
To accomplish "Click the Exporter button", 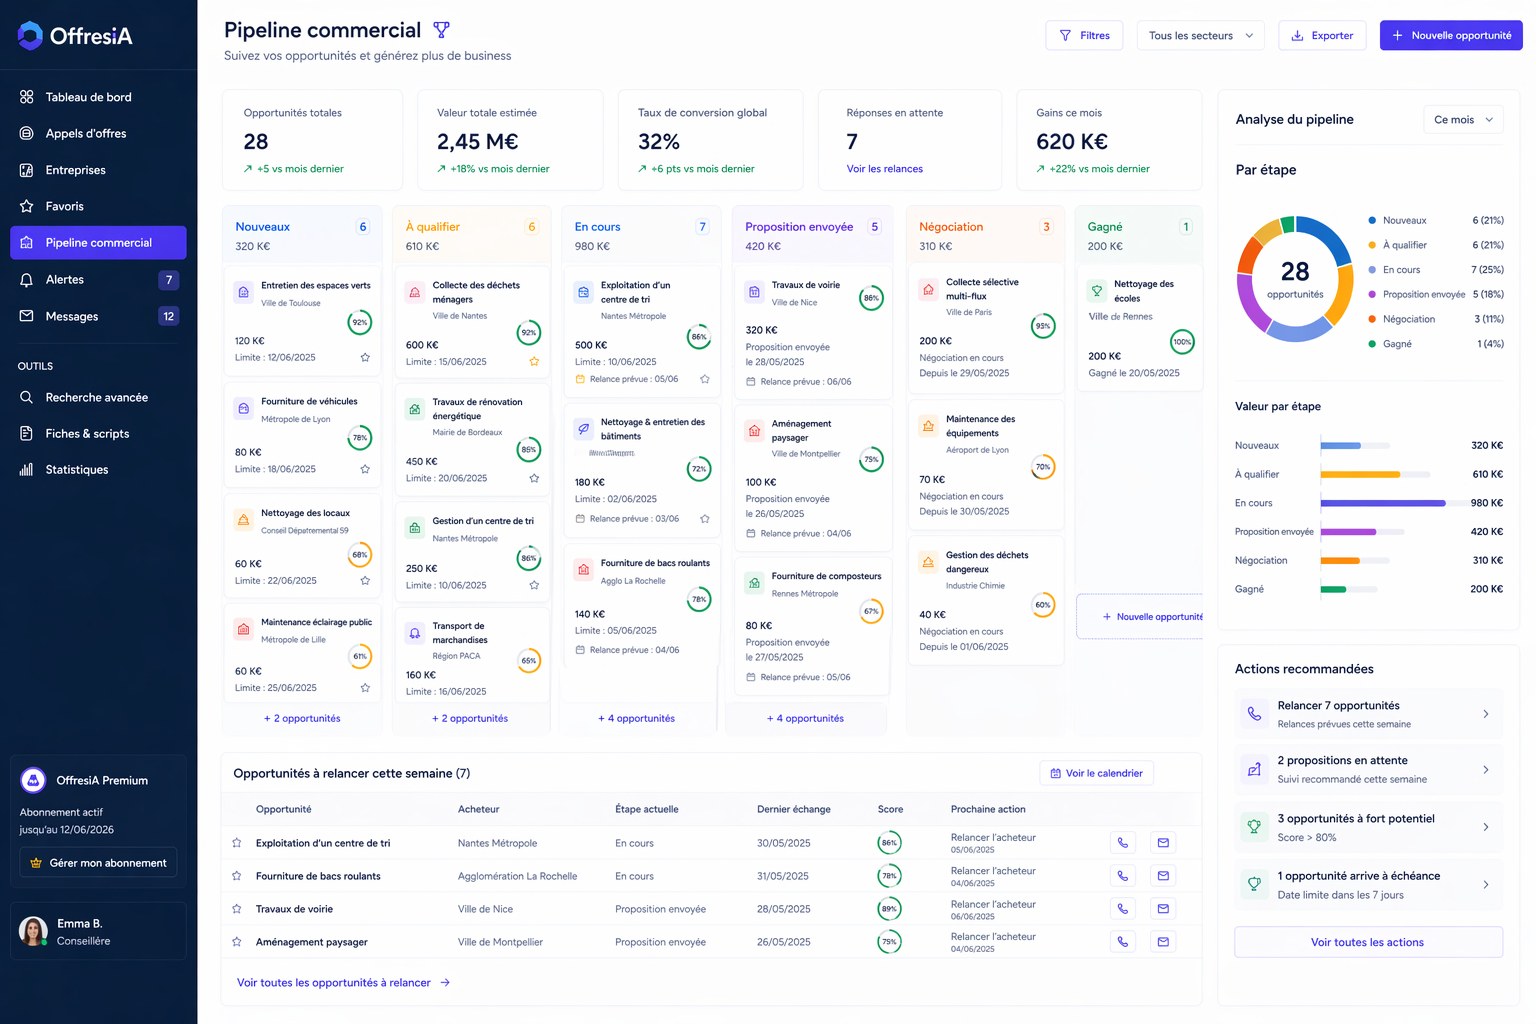I will [1322, 35].
